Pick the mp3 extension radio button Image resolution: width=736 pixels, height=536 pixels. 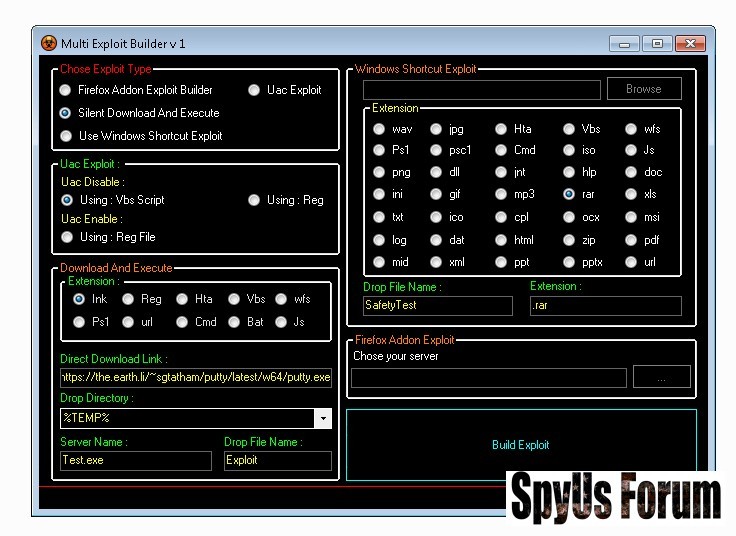[501, 194]
